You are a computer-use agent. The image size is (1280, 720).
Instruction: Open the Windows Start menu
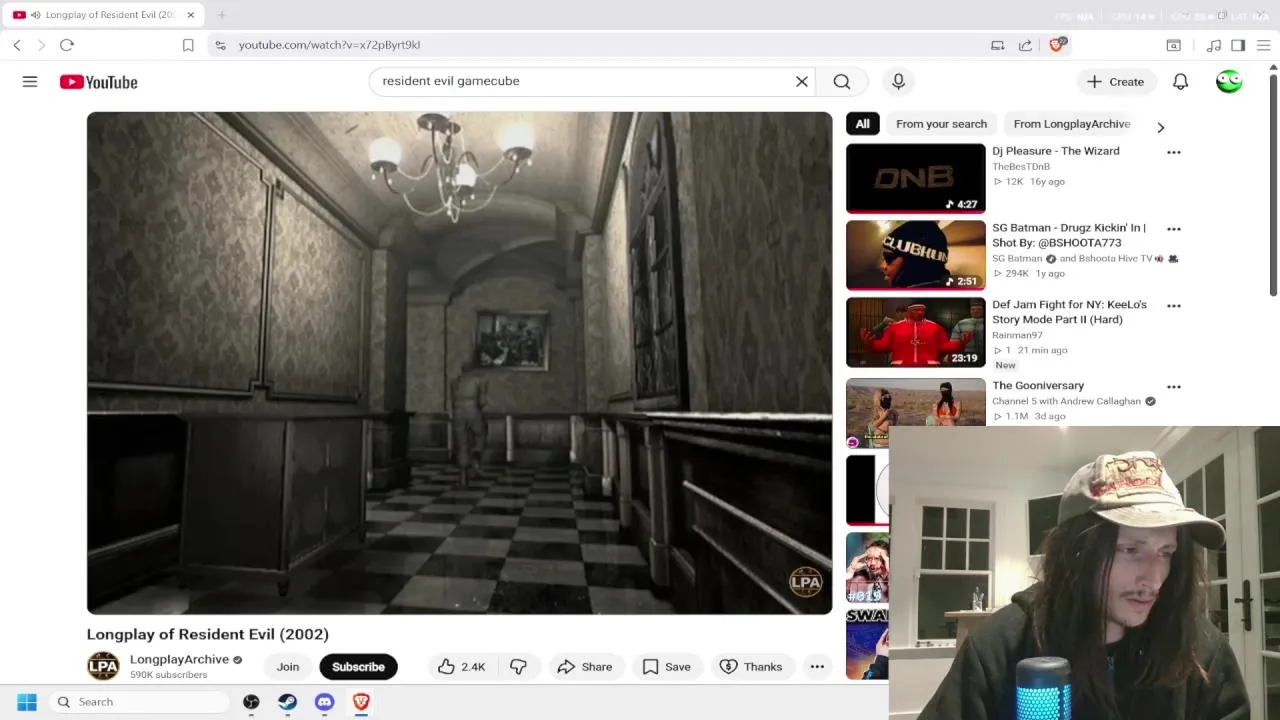[x=27, y=702]
